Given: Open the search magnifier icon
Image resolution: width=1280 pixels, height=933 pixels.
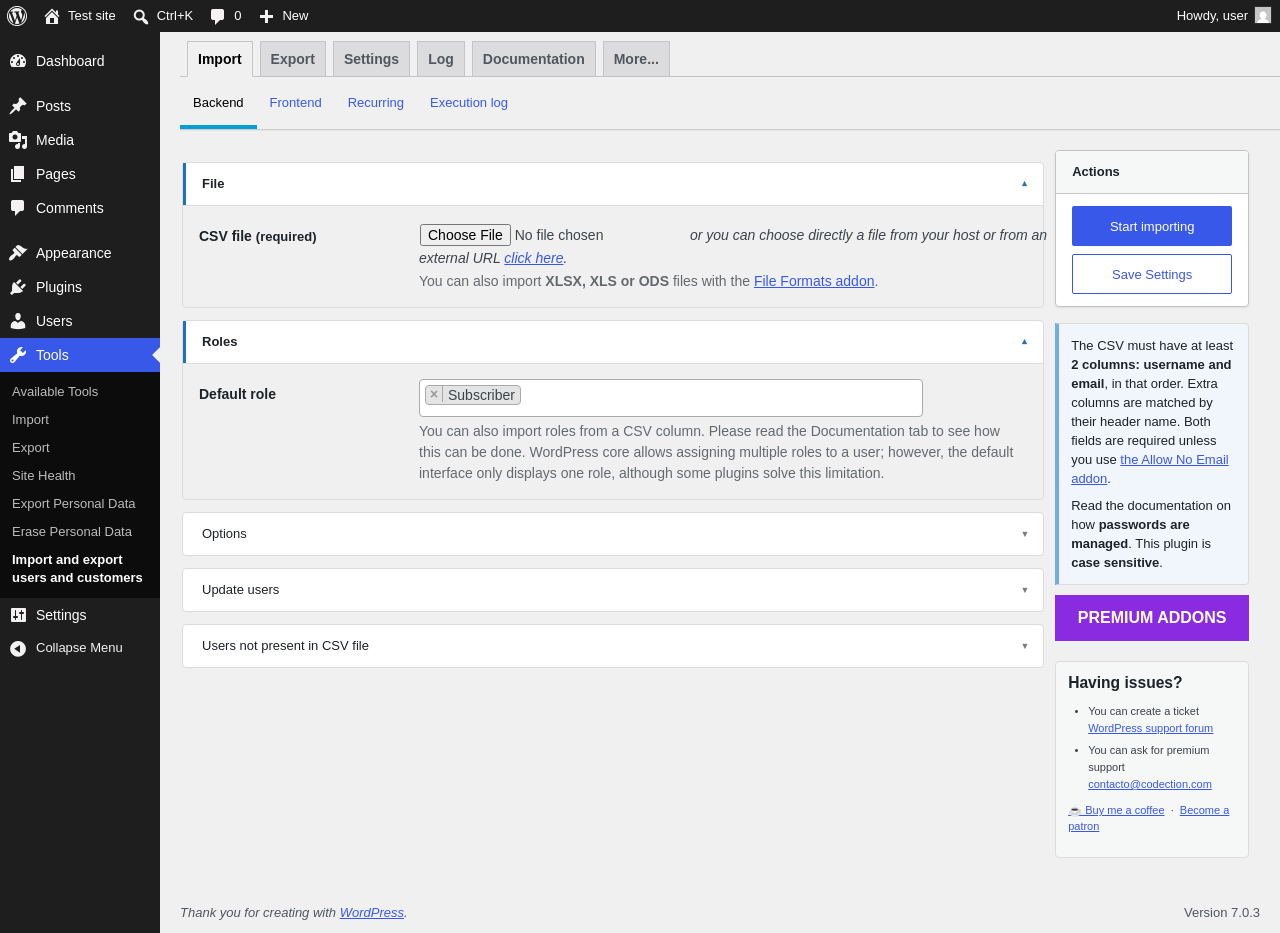Looking at the screenshot, I should [141, 16].
